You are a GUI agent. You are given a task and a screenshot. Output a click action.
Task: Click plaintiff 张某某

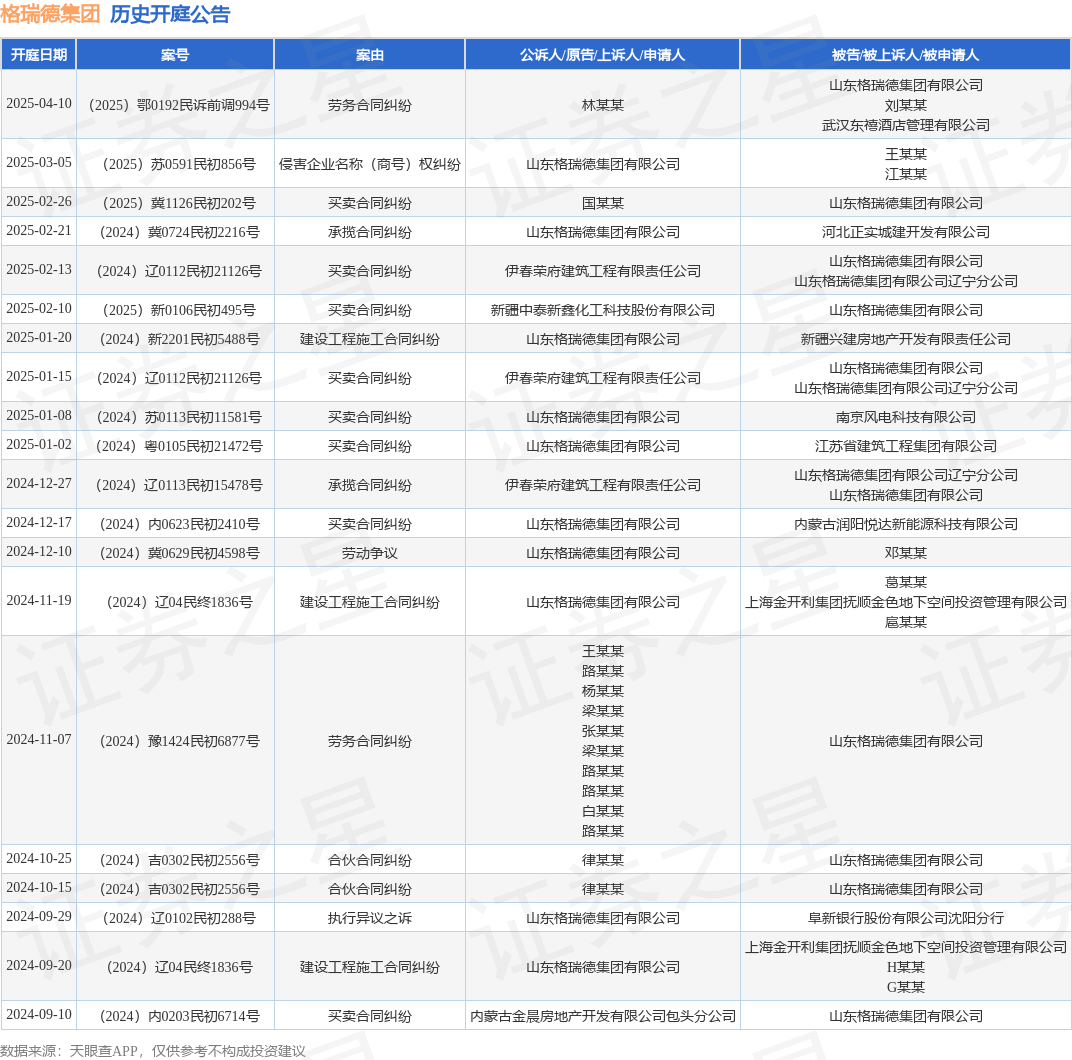pyautogui.click(x=602, y=731)
